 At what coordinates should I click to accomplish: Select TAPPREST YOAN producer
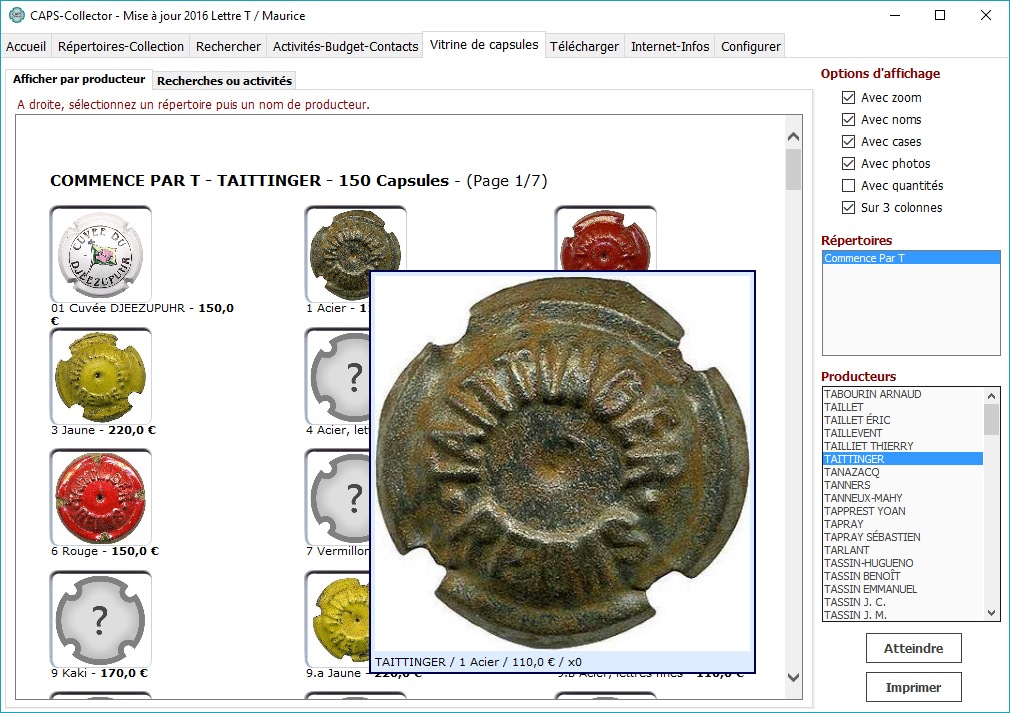(x=903, y=511)
